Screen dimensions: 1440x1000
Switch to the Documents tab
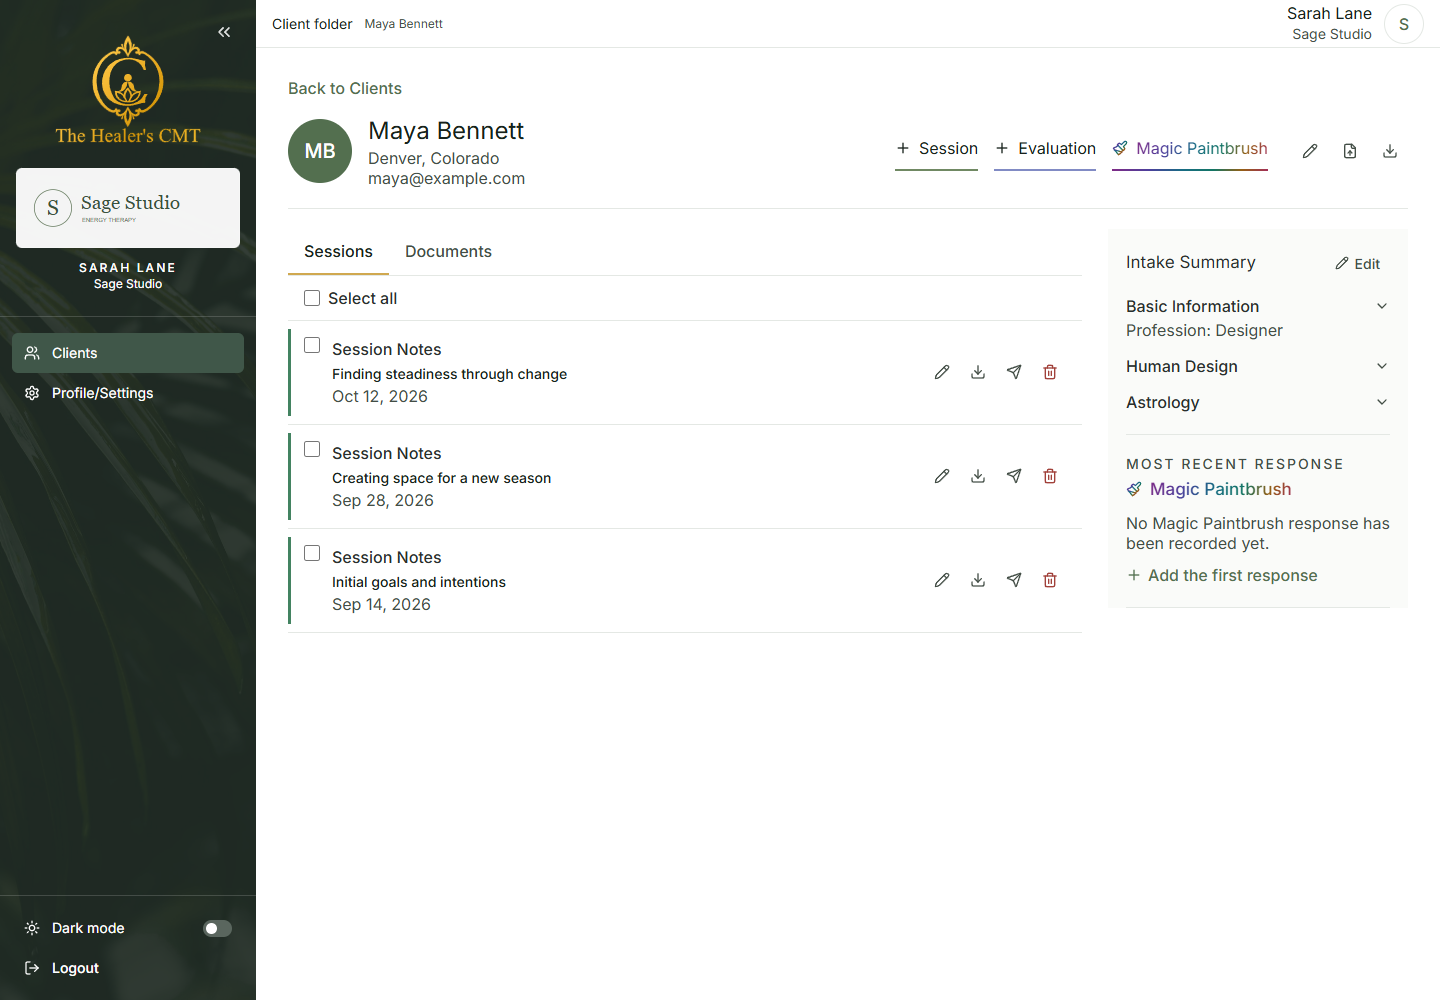tap(448, 252)
